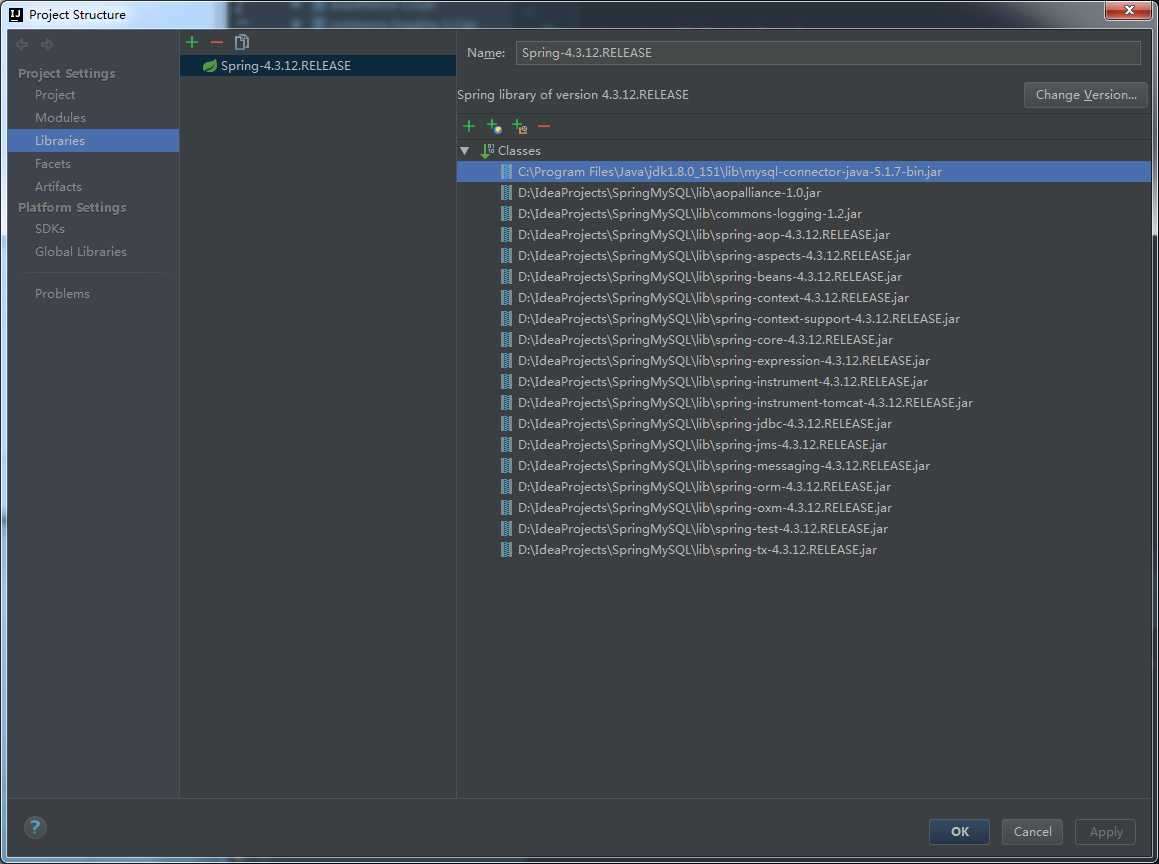The image size is (1159, 864).
Task: Click the jar icon for mysql-connector-java-5.1.7-bin.jar
Action: [x=506, y=171]
